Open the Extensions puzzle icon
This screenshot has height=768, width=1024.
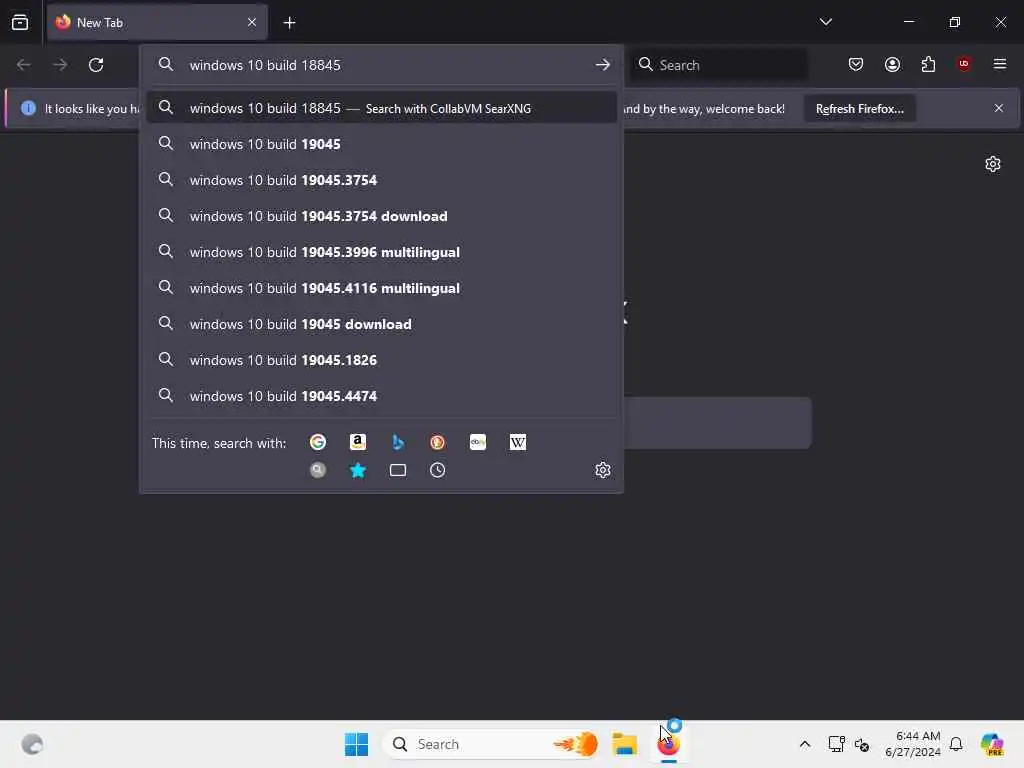tap(928, 65)
